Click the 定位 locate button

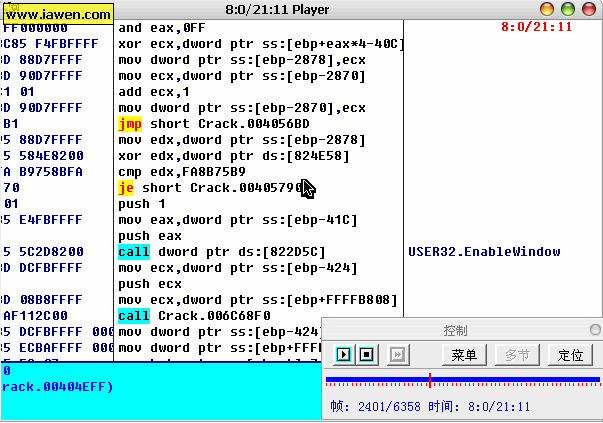[570, 354]
